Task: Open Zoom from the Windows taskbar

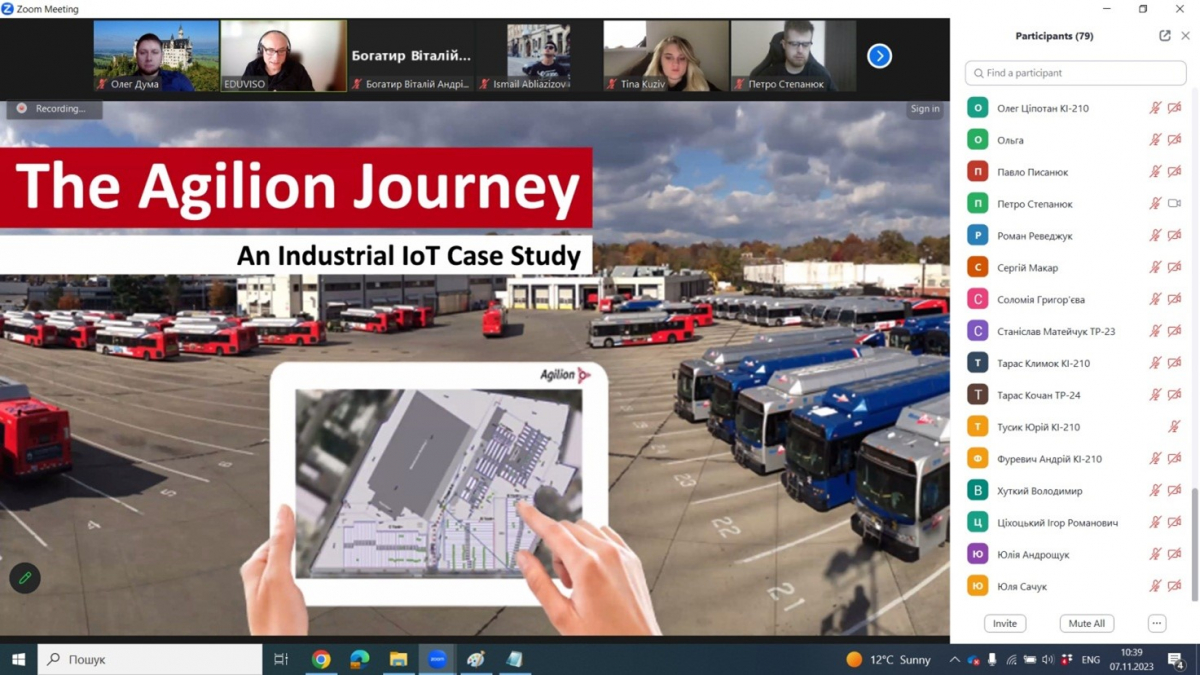Action: [x=437, y=659]
